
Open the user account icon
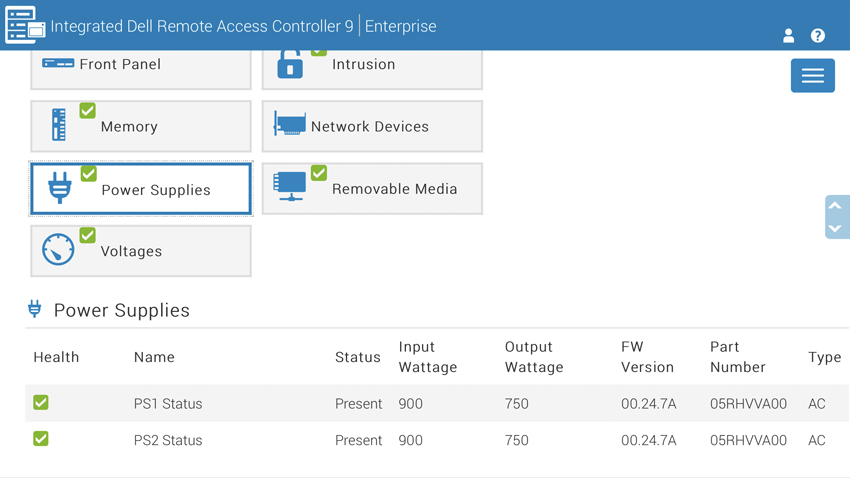pos(788,36)
